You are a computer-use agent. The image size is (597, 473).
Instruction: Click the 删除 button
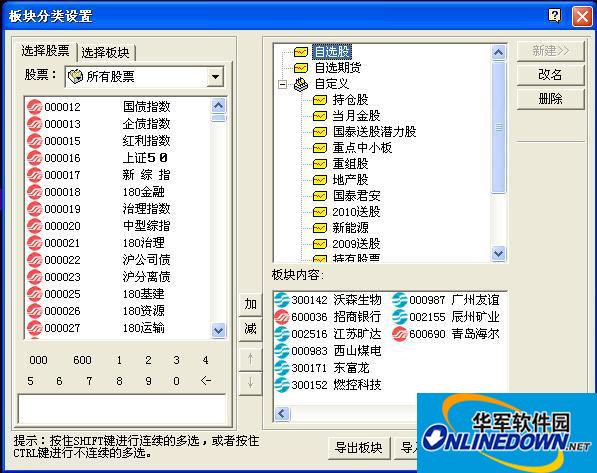coord(550,99)
